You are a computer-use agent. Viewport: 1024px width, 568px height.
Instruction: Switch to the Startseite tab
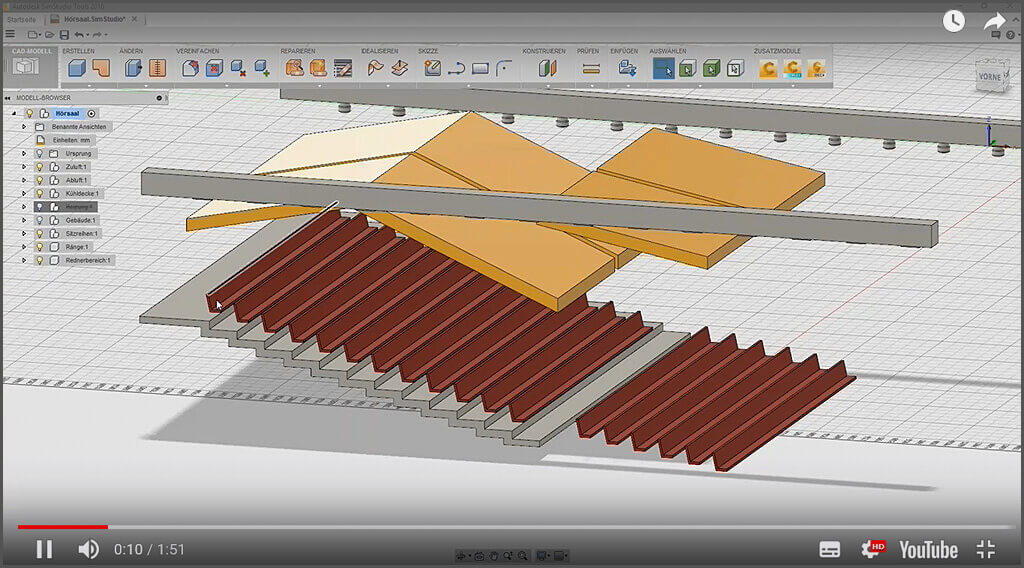pyautogui.click(x=20, y=19)
